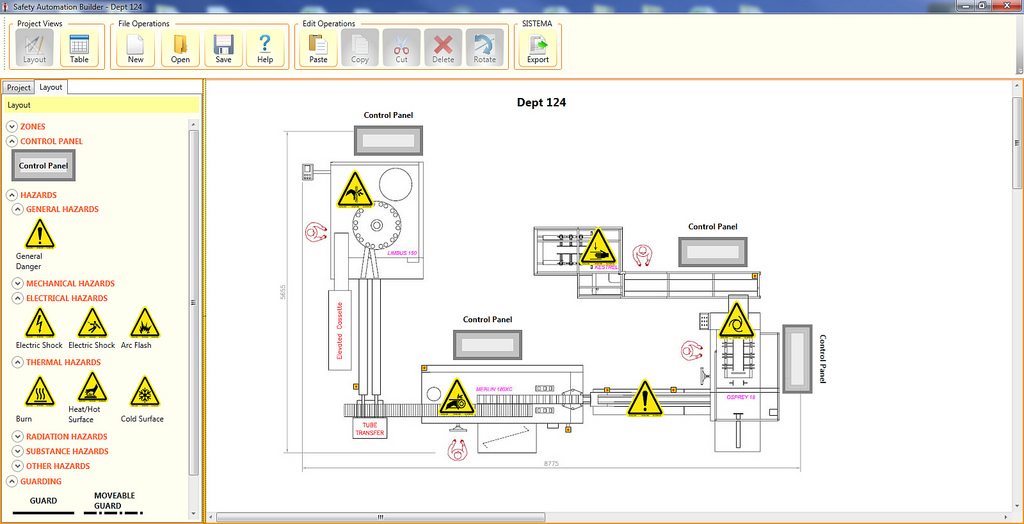Select the General Danger hazard symbol
This screenshot has height=524, width=1024.
click(38, 235)
